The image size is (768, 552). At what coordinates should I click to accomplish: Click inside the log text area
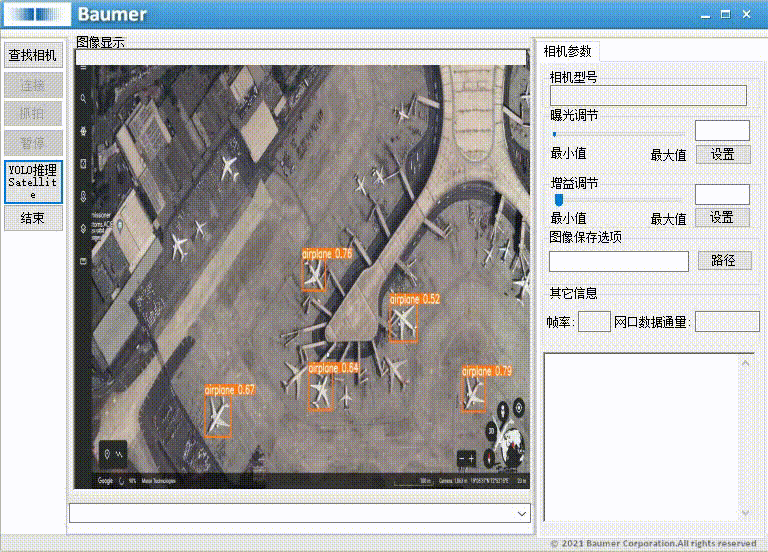pos(642,436)
